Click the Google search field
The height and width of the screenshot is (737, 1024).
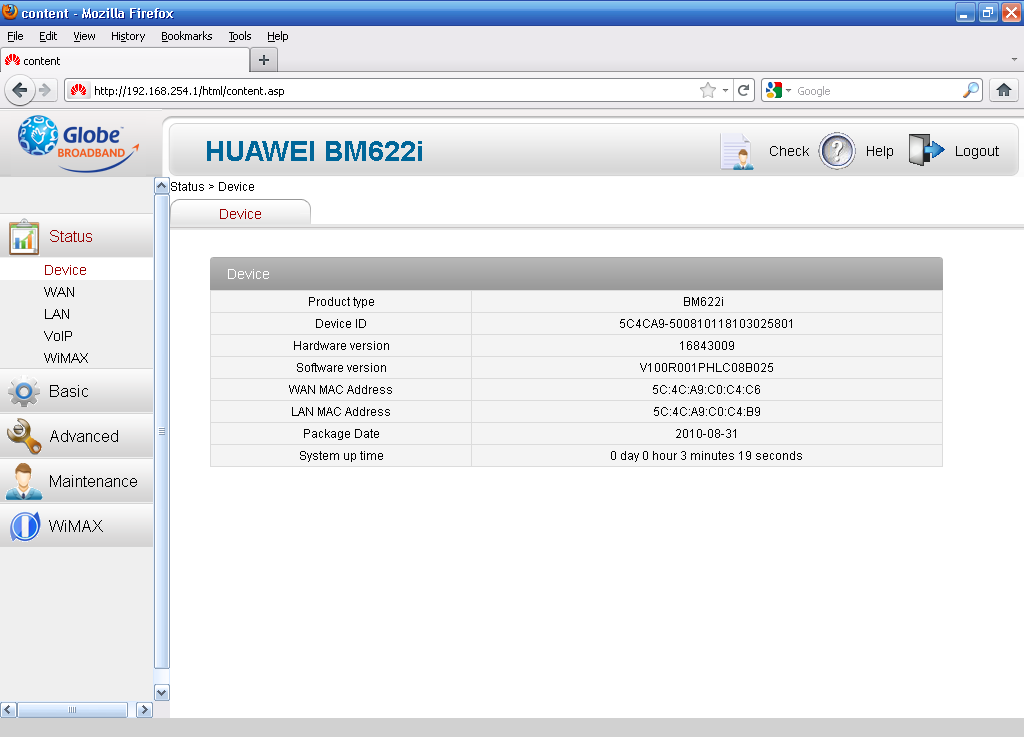pos(877,91)
